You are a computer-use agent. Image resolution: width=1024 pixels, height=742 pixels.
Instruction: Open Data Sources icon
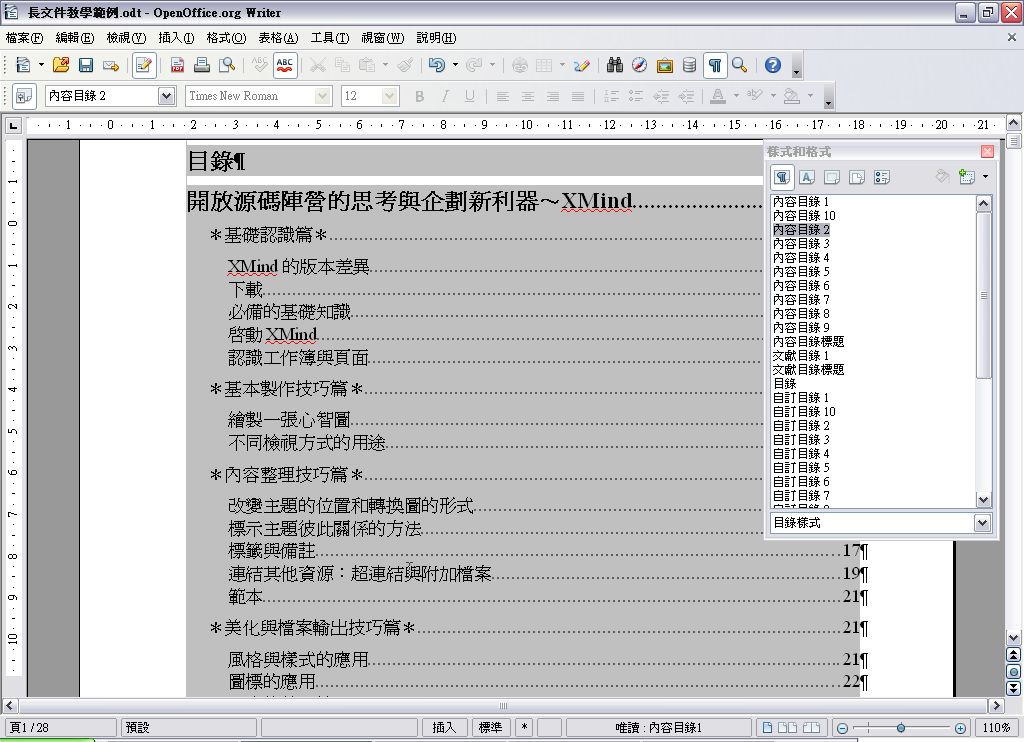pos(689,65)
